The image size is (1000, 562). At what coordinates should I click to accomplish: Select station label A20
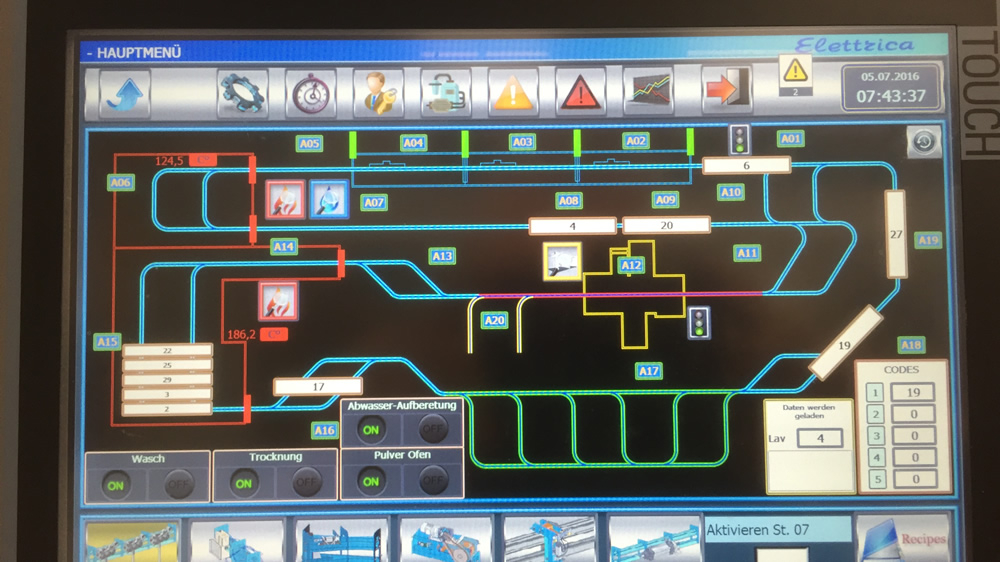point(494,320)
